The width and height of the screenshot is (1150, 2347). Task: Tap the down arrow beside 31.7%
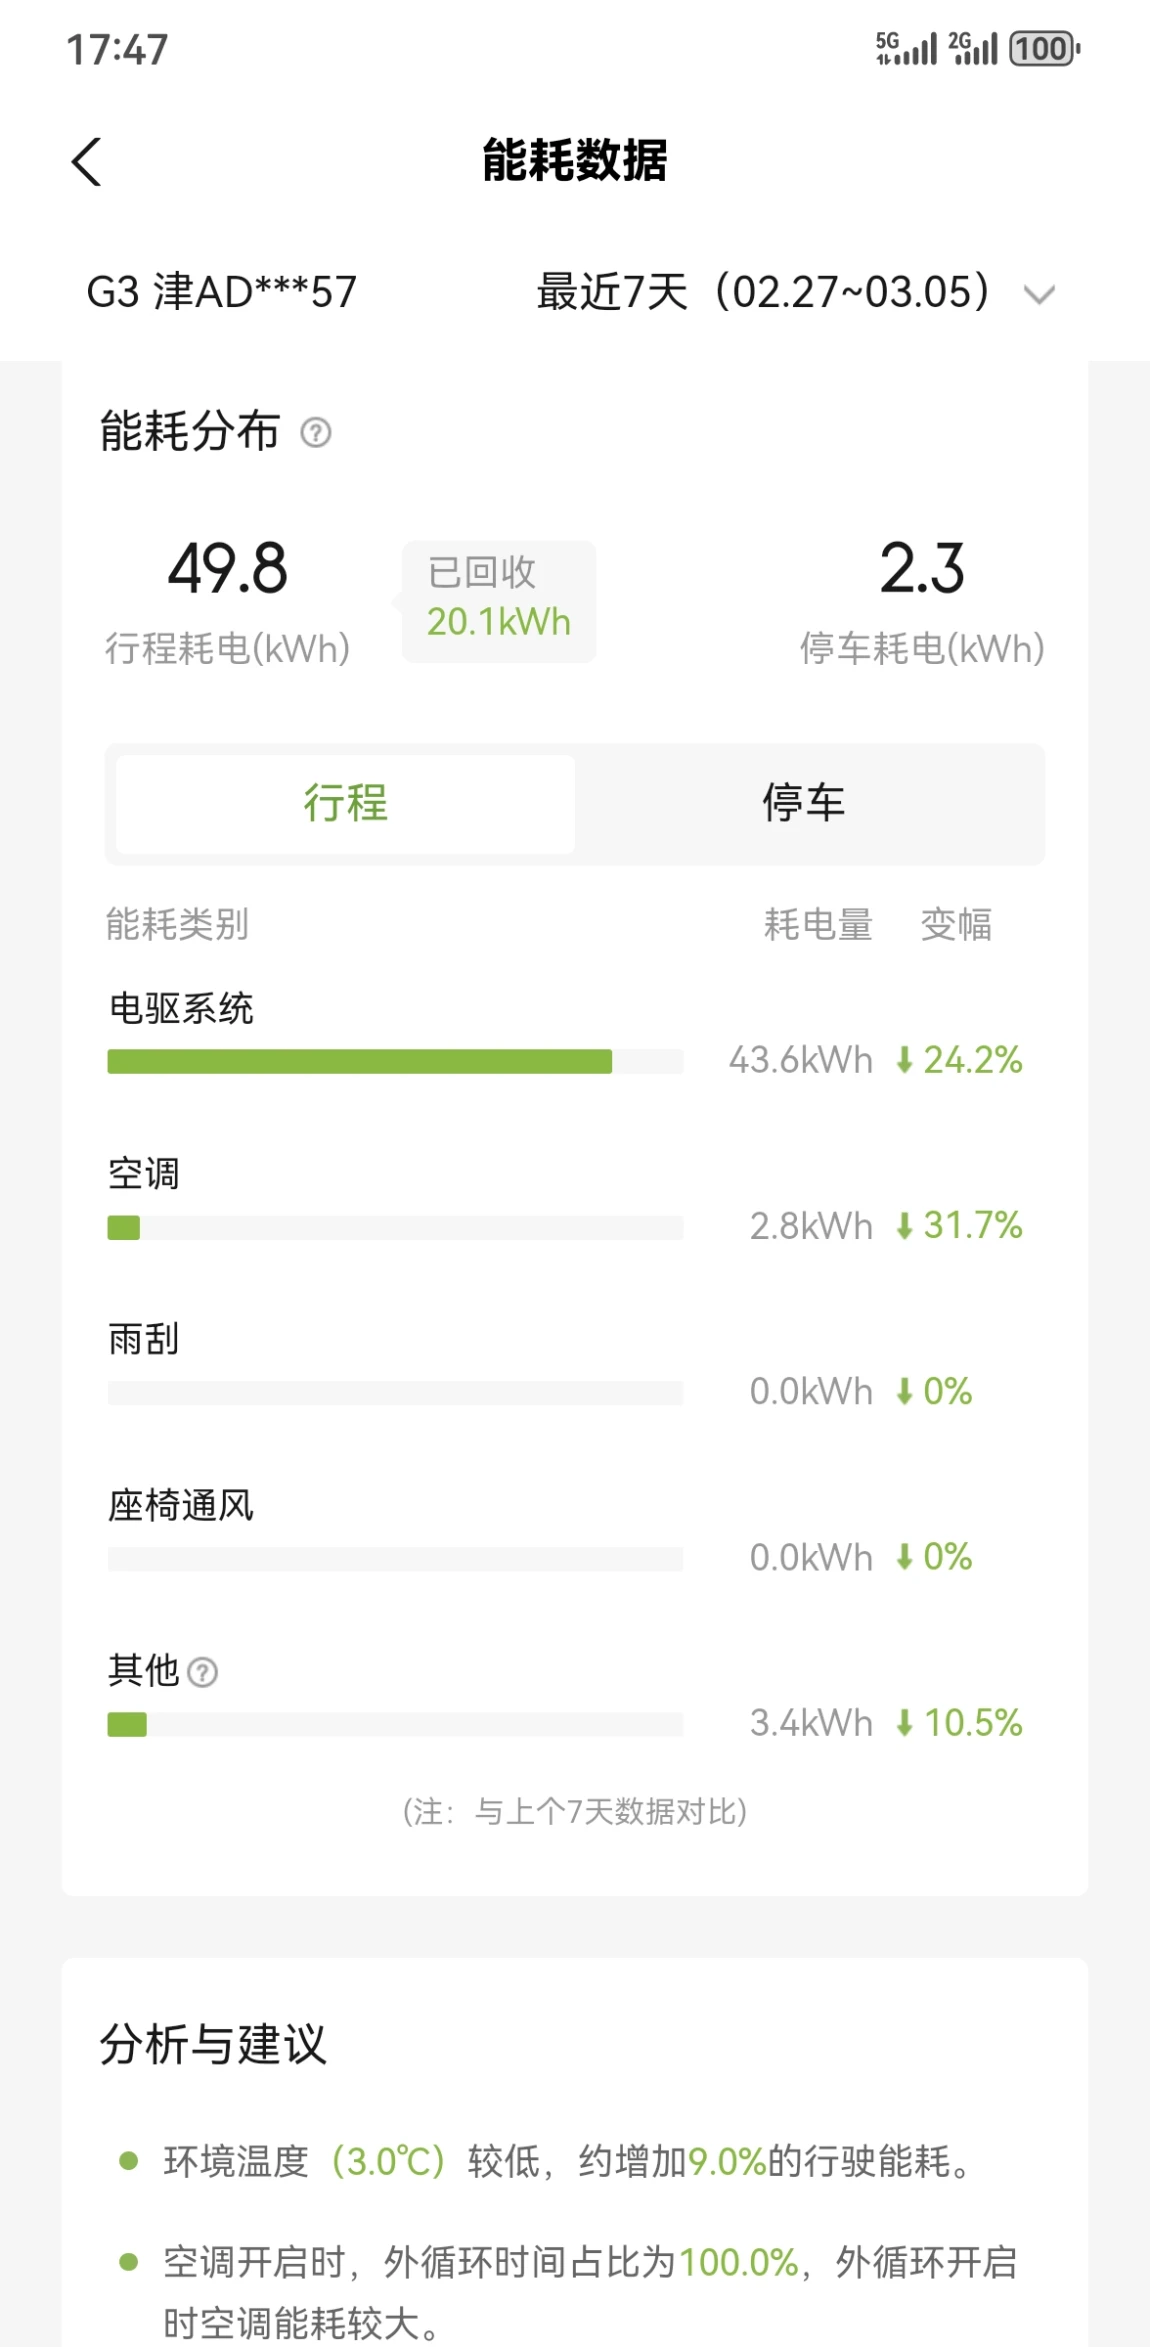tap(904, 1226)
